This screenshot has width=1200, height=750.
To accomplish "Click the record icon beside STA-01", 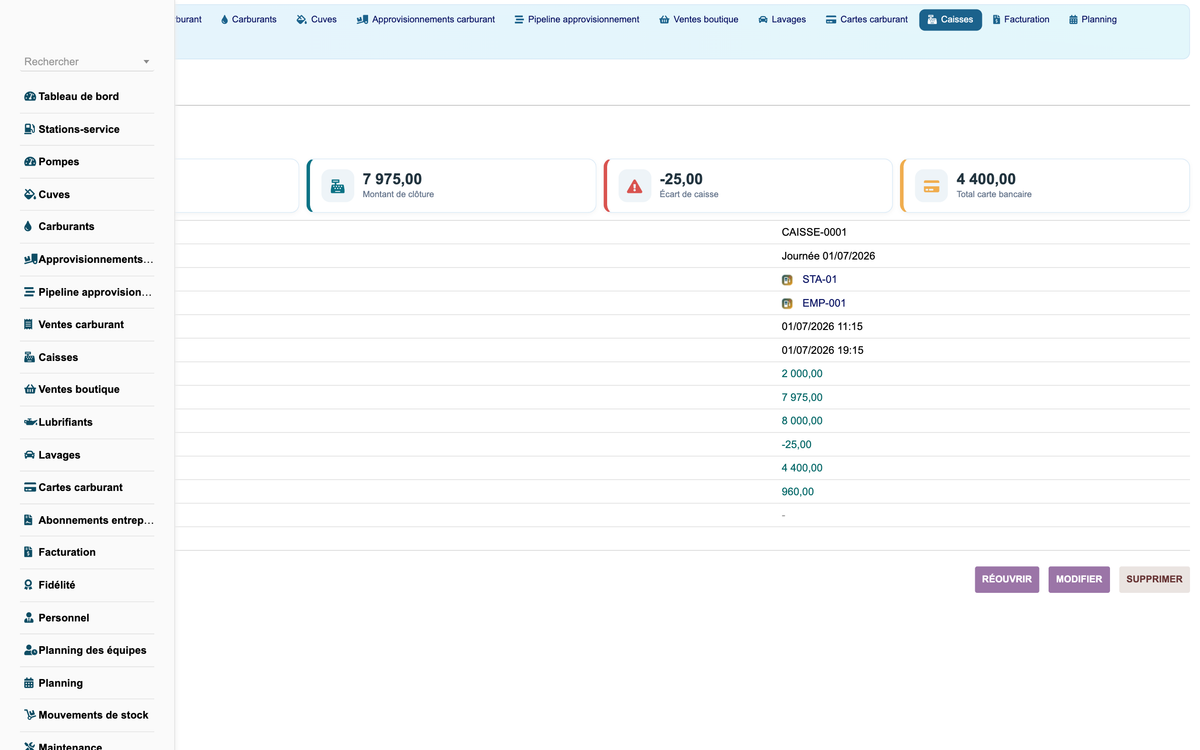I will coord(787,280).
